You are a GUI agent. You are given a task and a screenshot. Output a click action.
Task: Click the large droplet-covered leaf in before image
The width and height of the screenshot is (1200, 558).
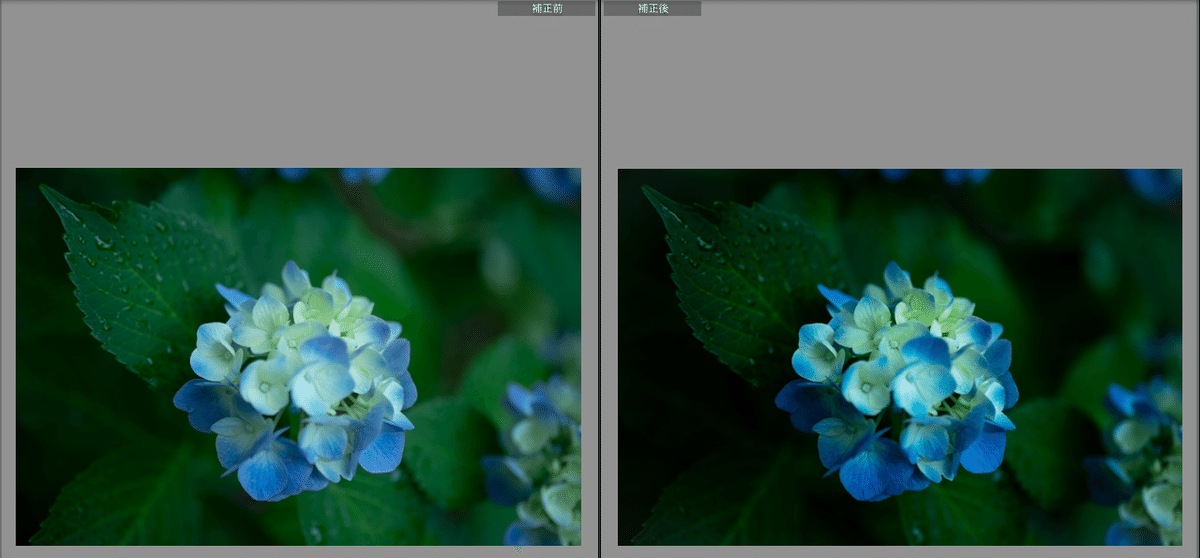[x=140, y=282]
